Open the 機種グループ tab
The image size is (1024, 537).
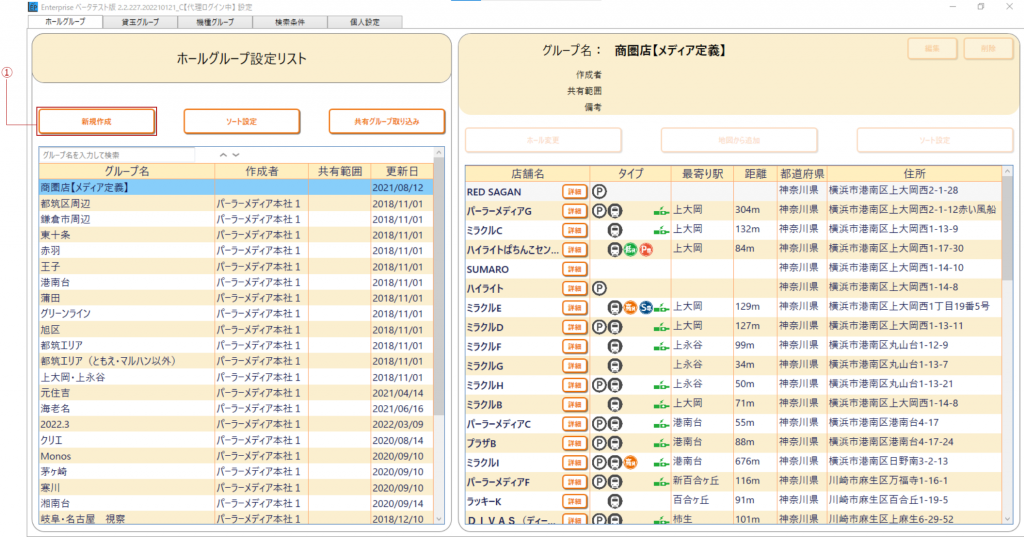215,22
